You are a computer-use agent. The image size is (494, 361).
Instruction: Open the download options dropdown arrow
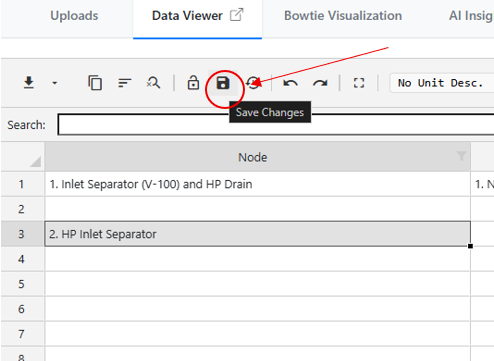tap(55, 83)
